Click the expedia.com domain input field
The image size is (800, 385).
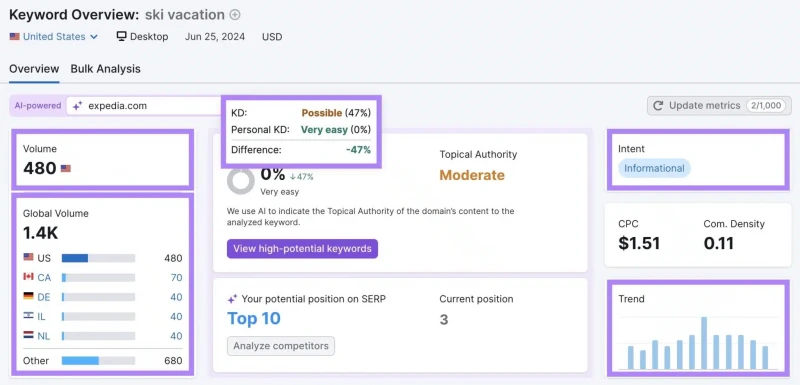(145, 106)
